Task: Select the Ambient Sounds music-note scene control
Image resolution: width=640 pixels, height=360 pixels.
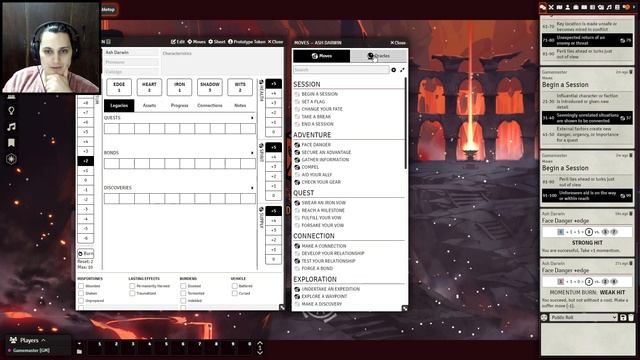Action: click(x=11, y=127)
